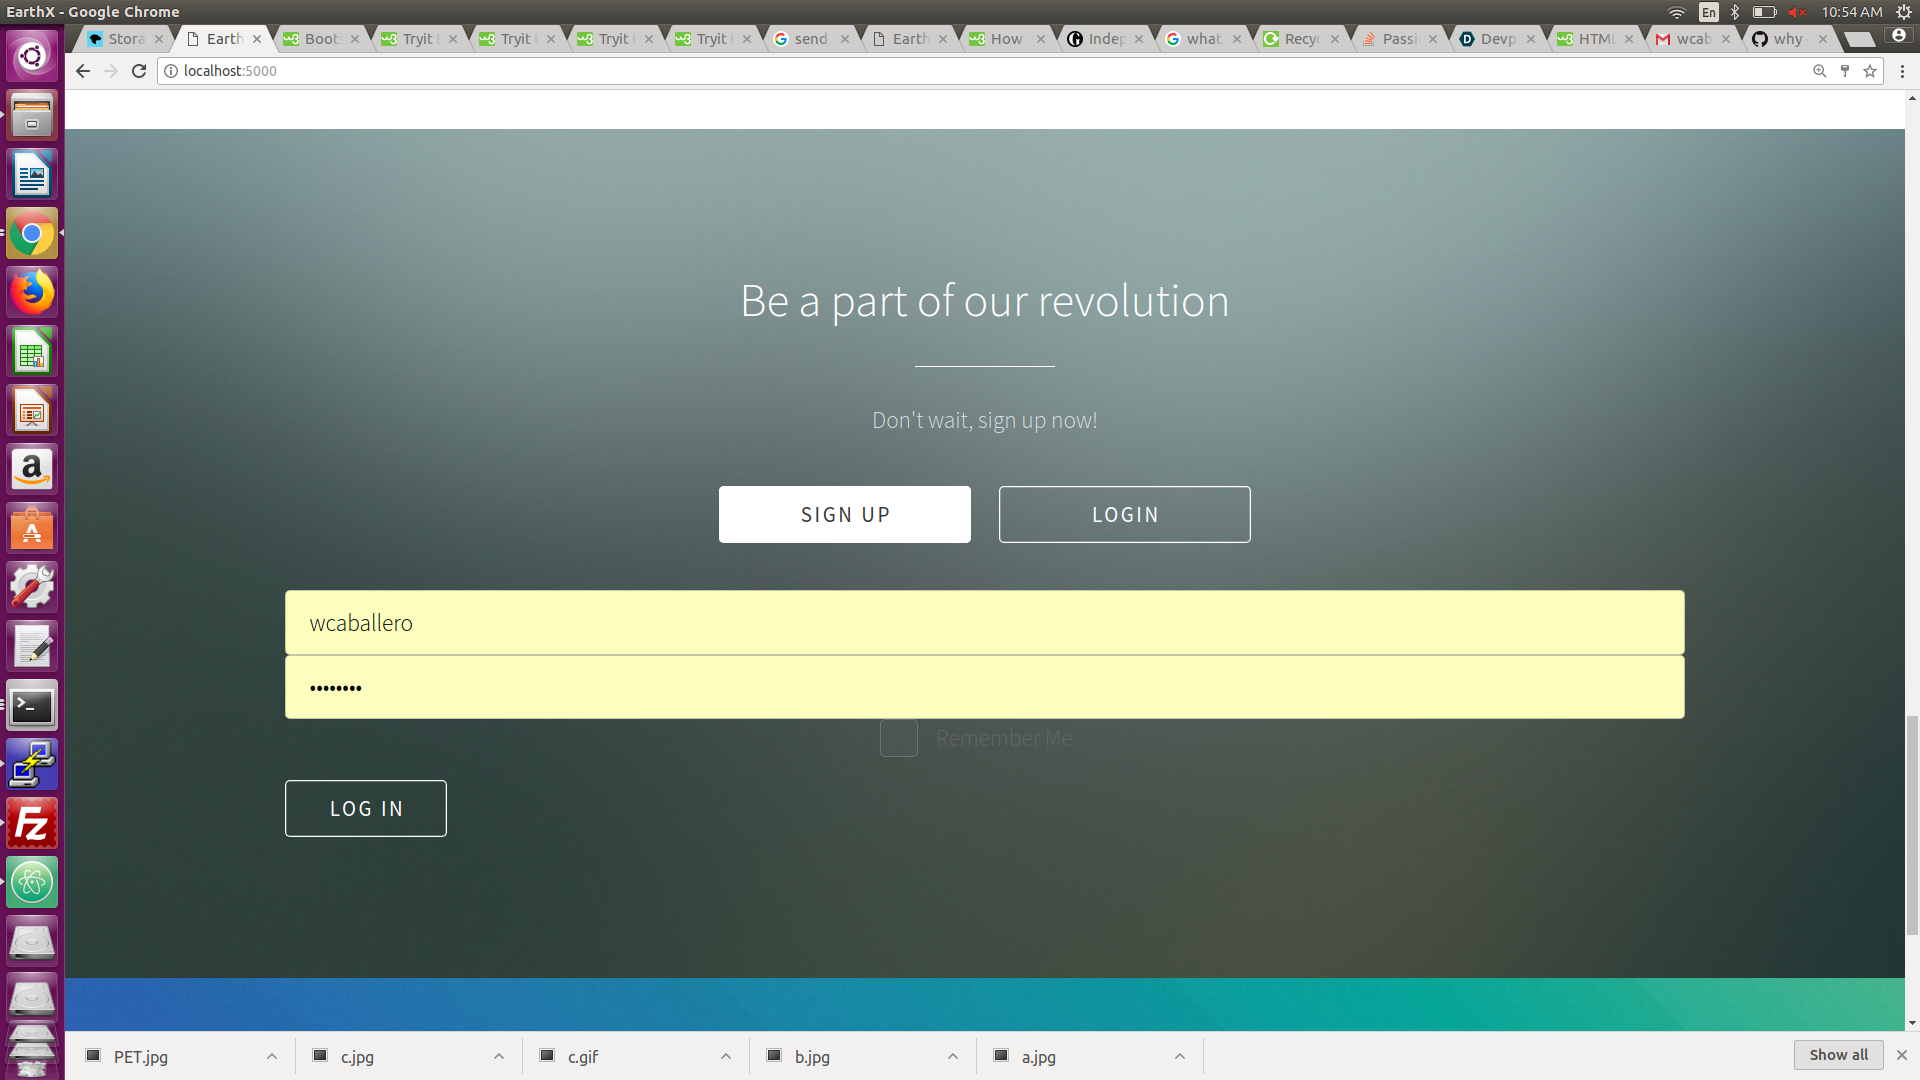The image size is (1920, 1080).
Task: Switch to the wcab Gmail tab
Action: (1692, 39)
